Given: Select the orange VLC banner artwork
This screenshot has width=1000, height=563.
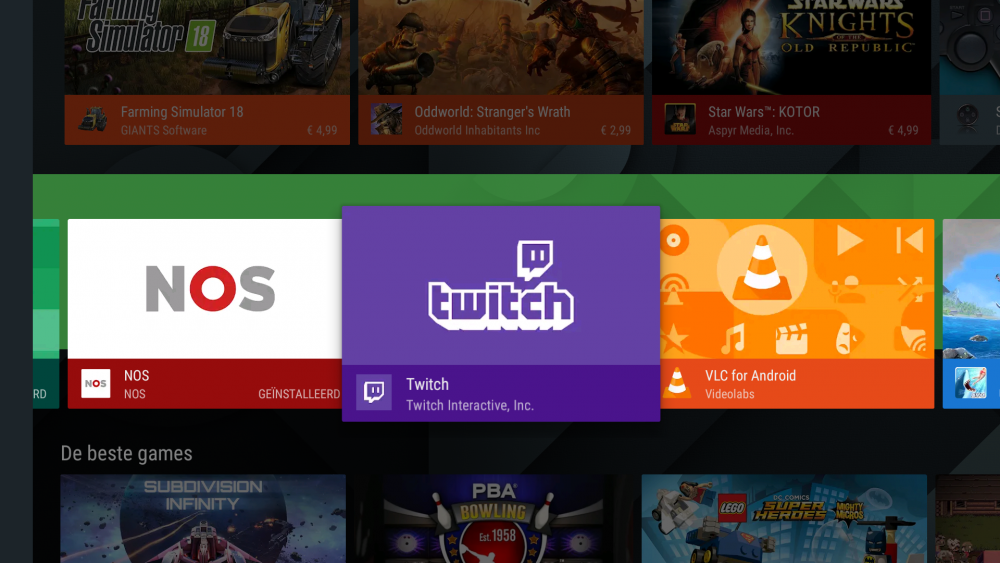Looking at the screenshot, I should (797, 289).
